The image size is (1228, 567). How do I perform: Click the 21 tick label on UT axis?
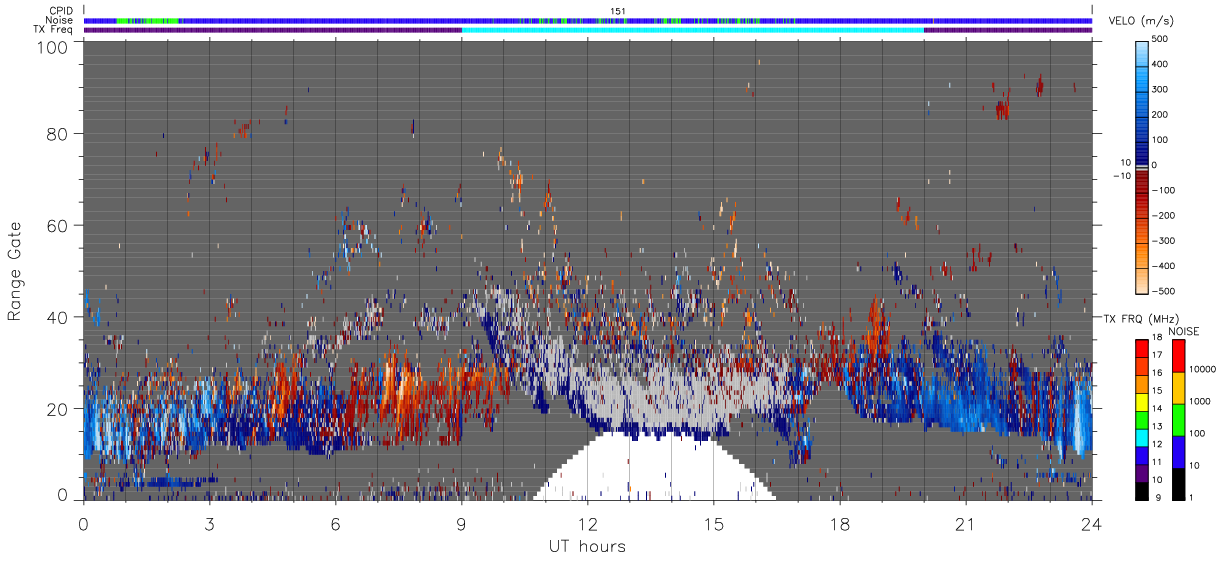click(965, 524)
